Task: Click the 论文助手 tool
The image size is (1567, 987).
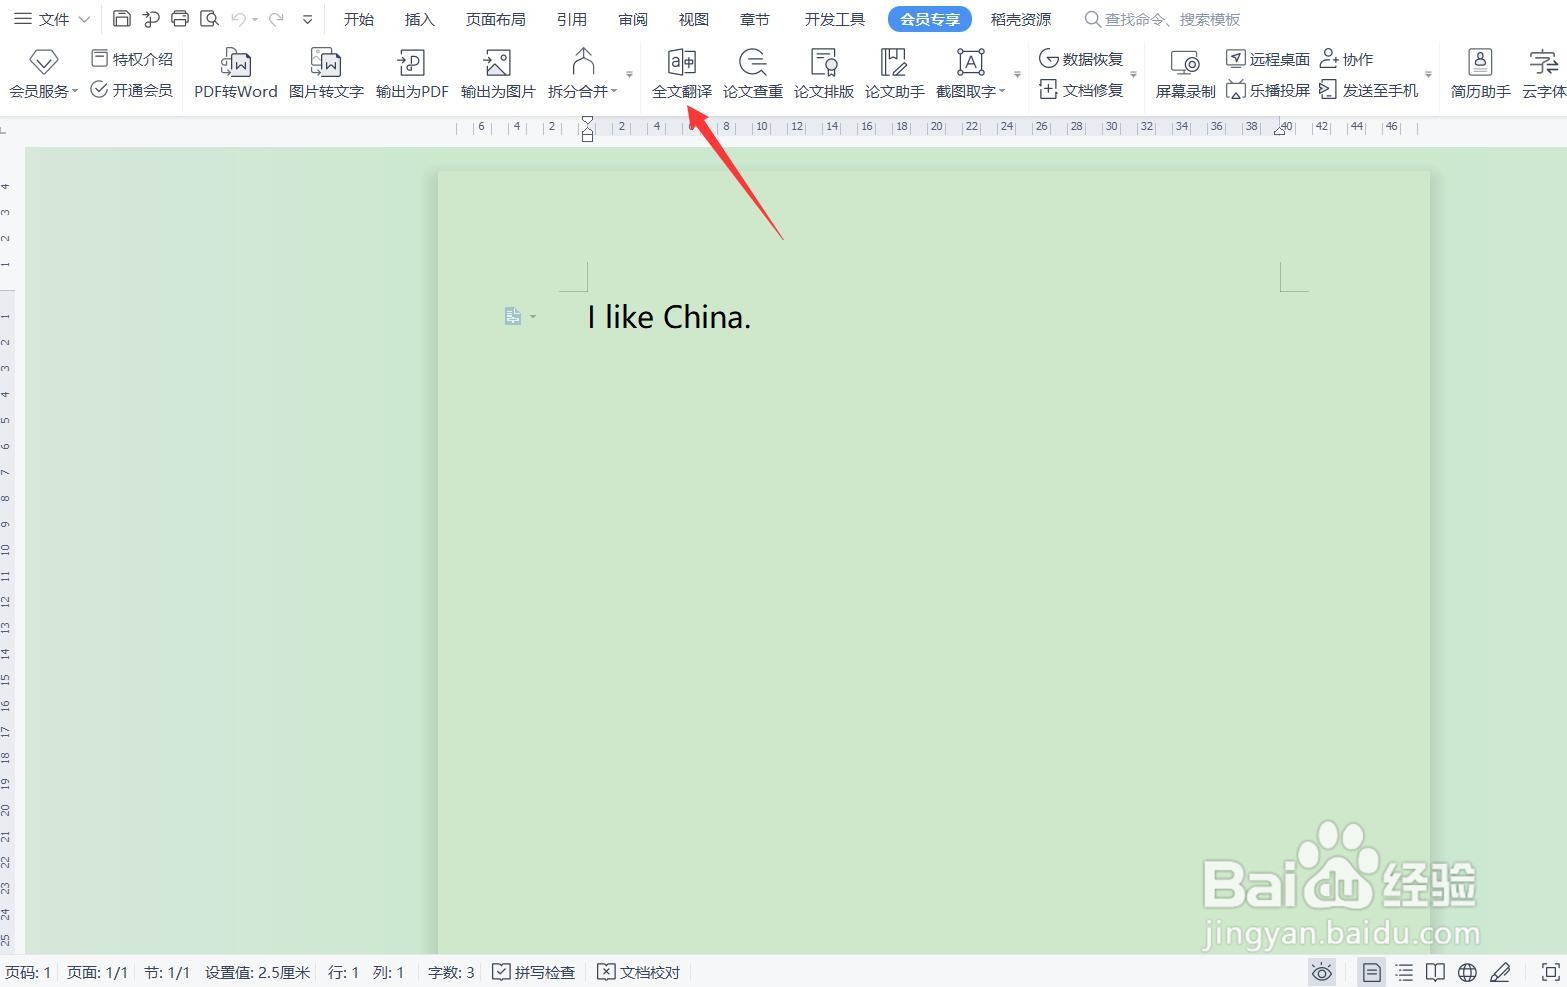Action: click(895, 73)
